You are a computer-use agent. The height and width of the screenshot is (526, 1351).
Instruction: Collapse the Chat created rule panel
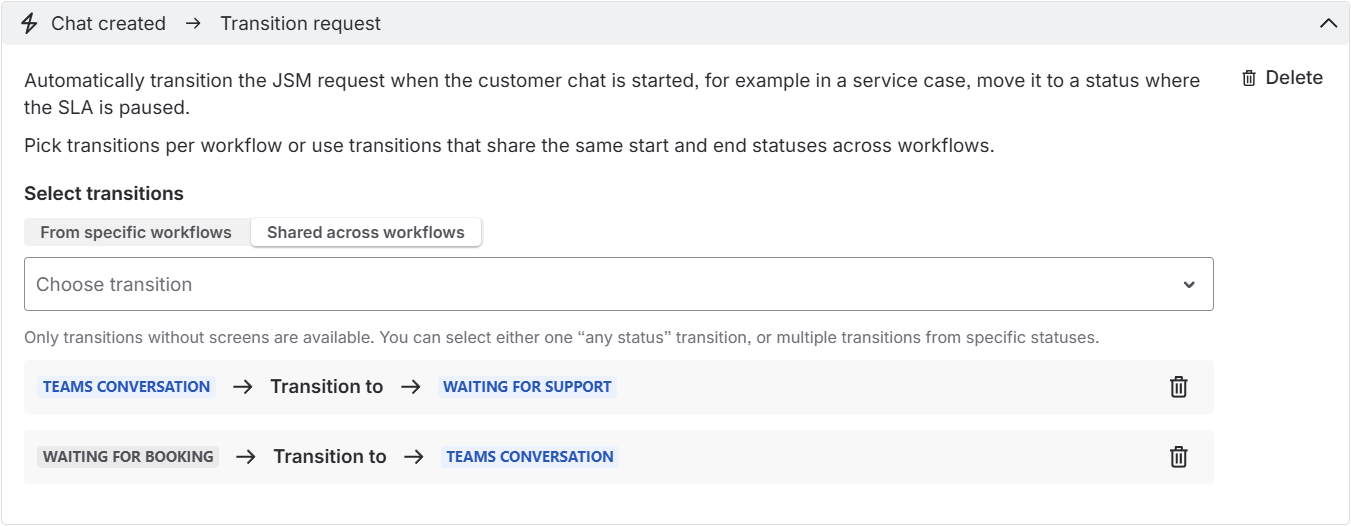tap(1328, 23)
